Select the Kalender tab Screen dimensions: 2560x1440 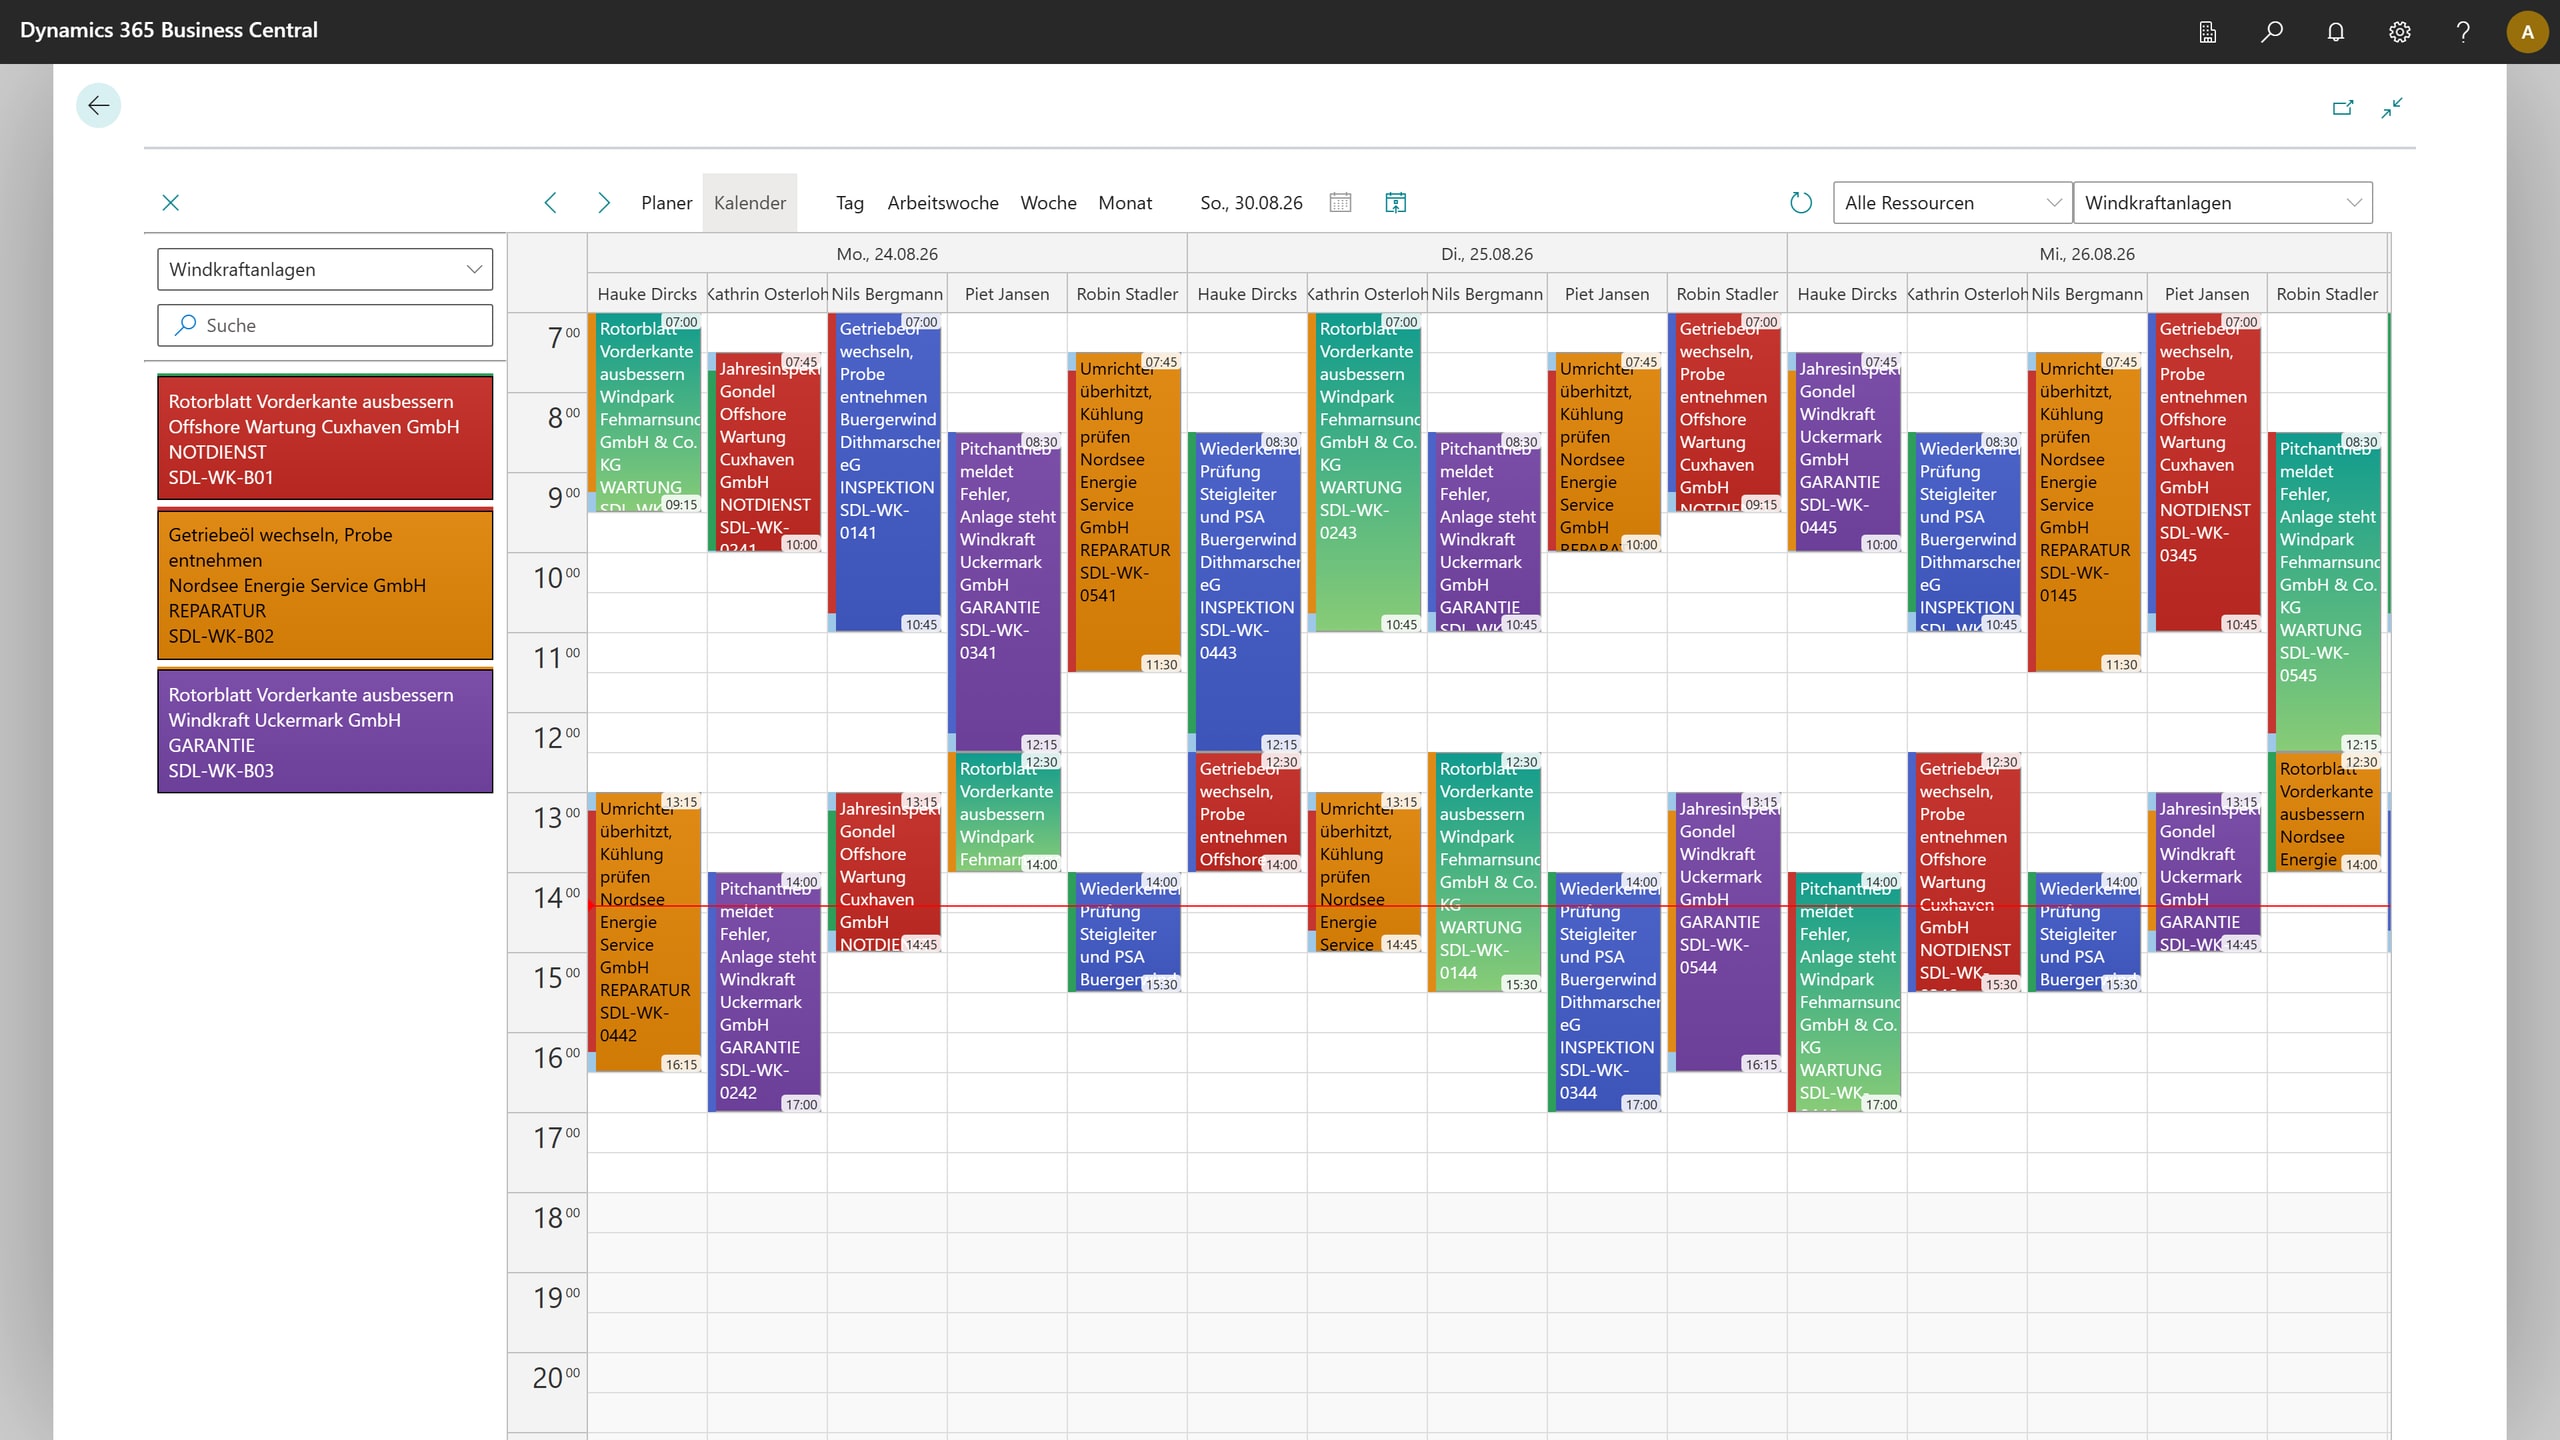pos(750,203)
